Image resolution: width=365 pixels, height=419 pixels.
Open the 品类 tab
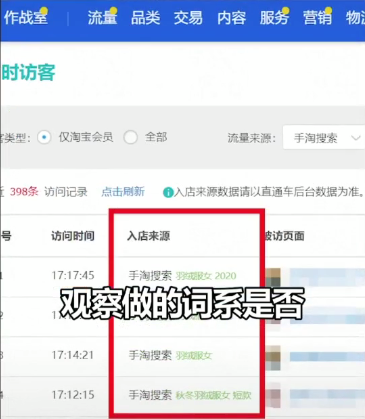(x=145, y=18)
